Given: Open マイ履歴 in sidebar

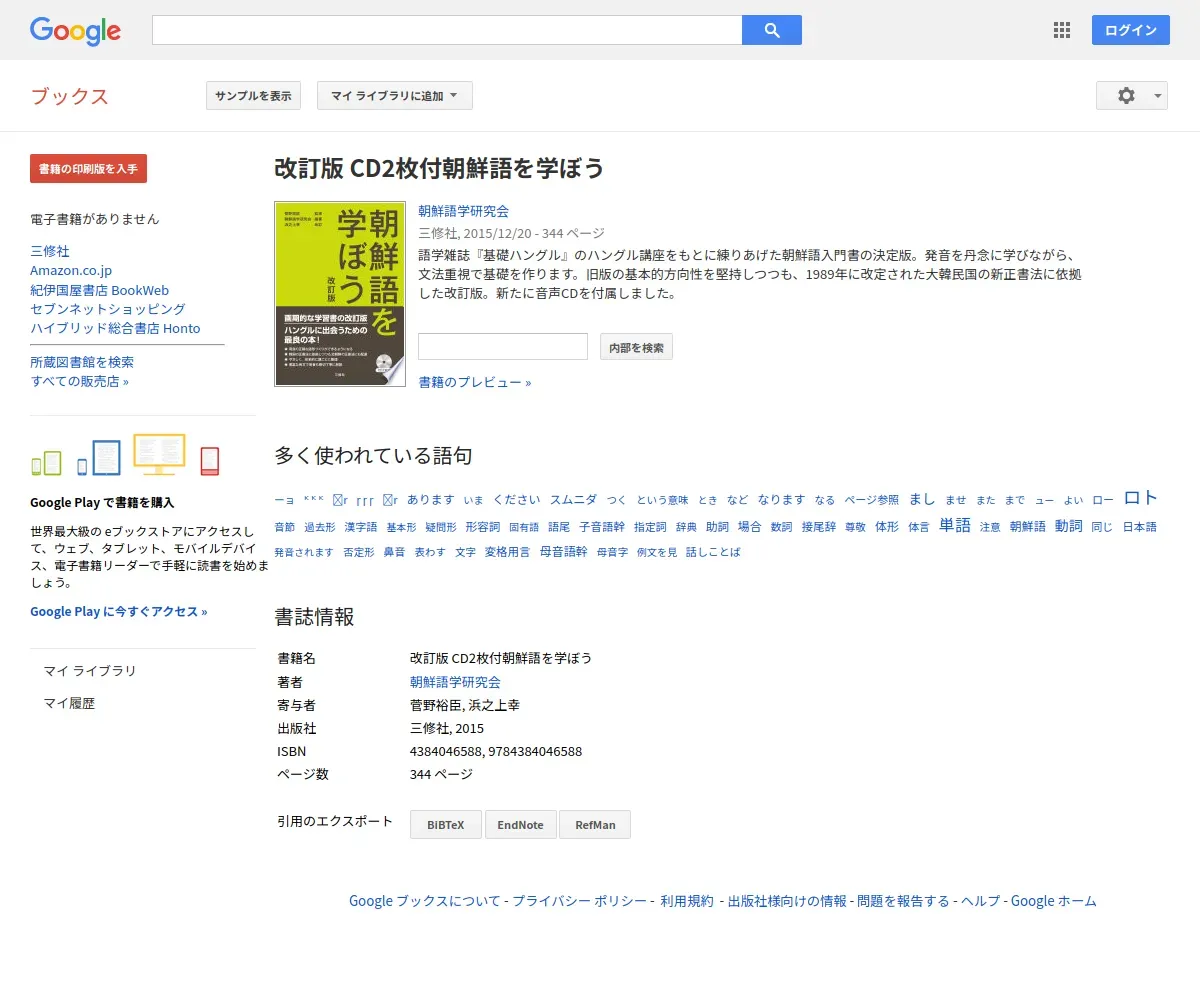Looking at the screenshot, I should coord(69,704).
